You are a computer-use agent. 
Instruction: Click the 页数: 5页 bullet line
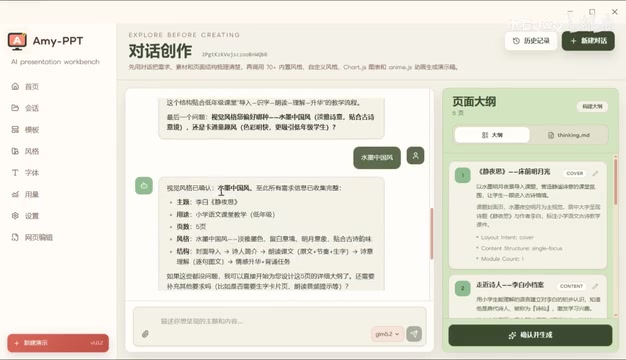[x=191, y=227]
